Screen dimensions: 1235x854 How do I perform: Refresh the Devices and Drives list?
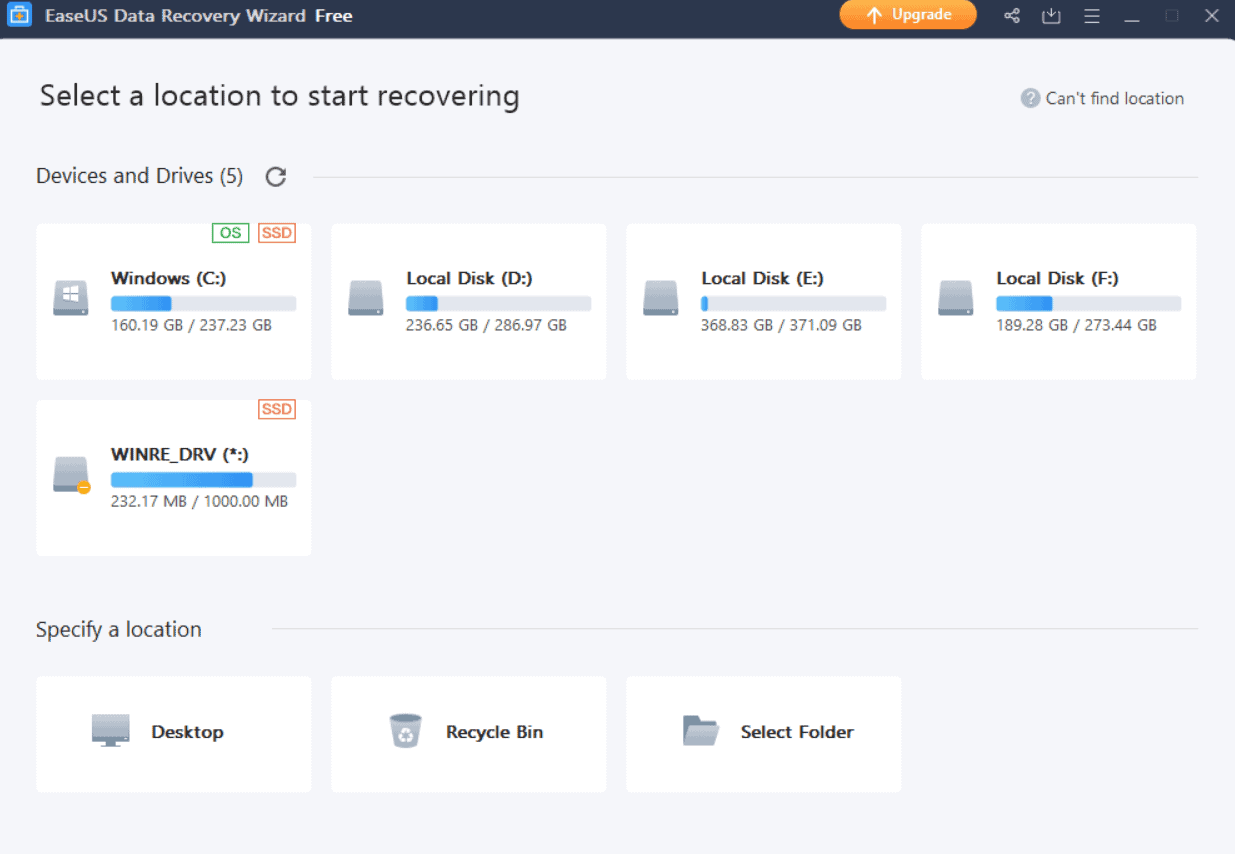276,177
